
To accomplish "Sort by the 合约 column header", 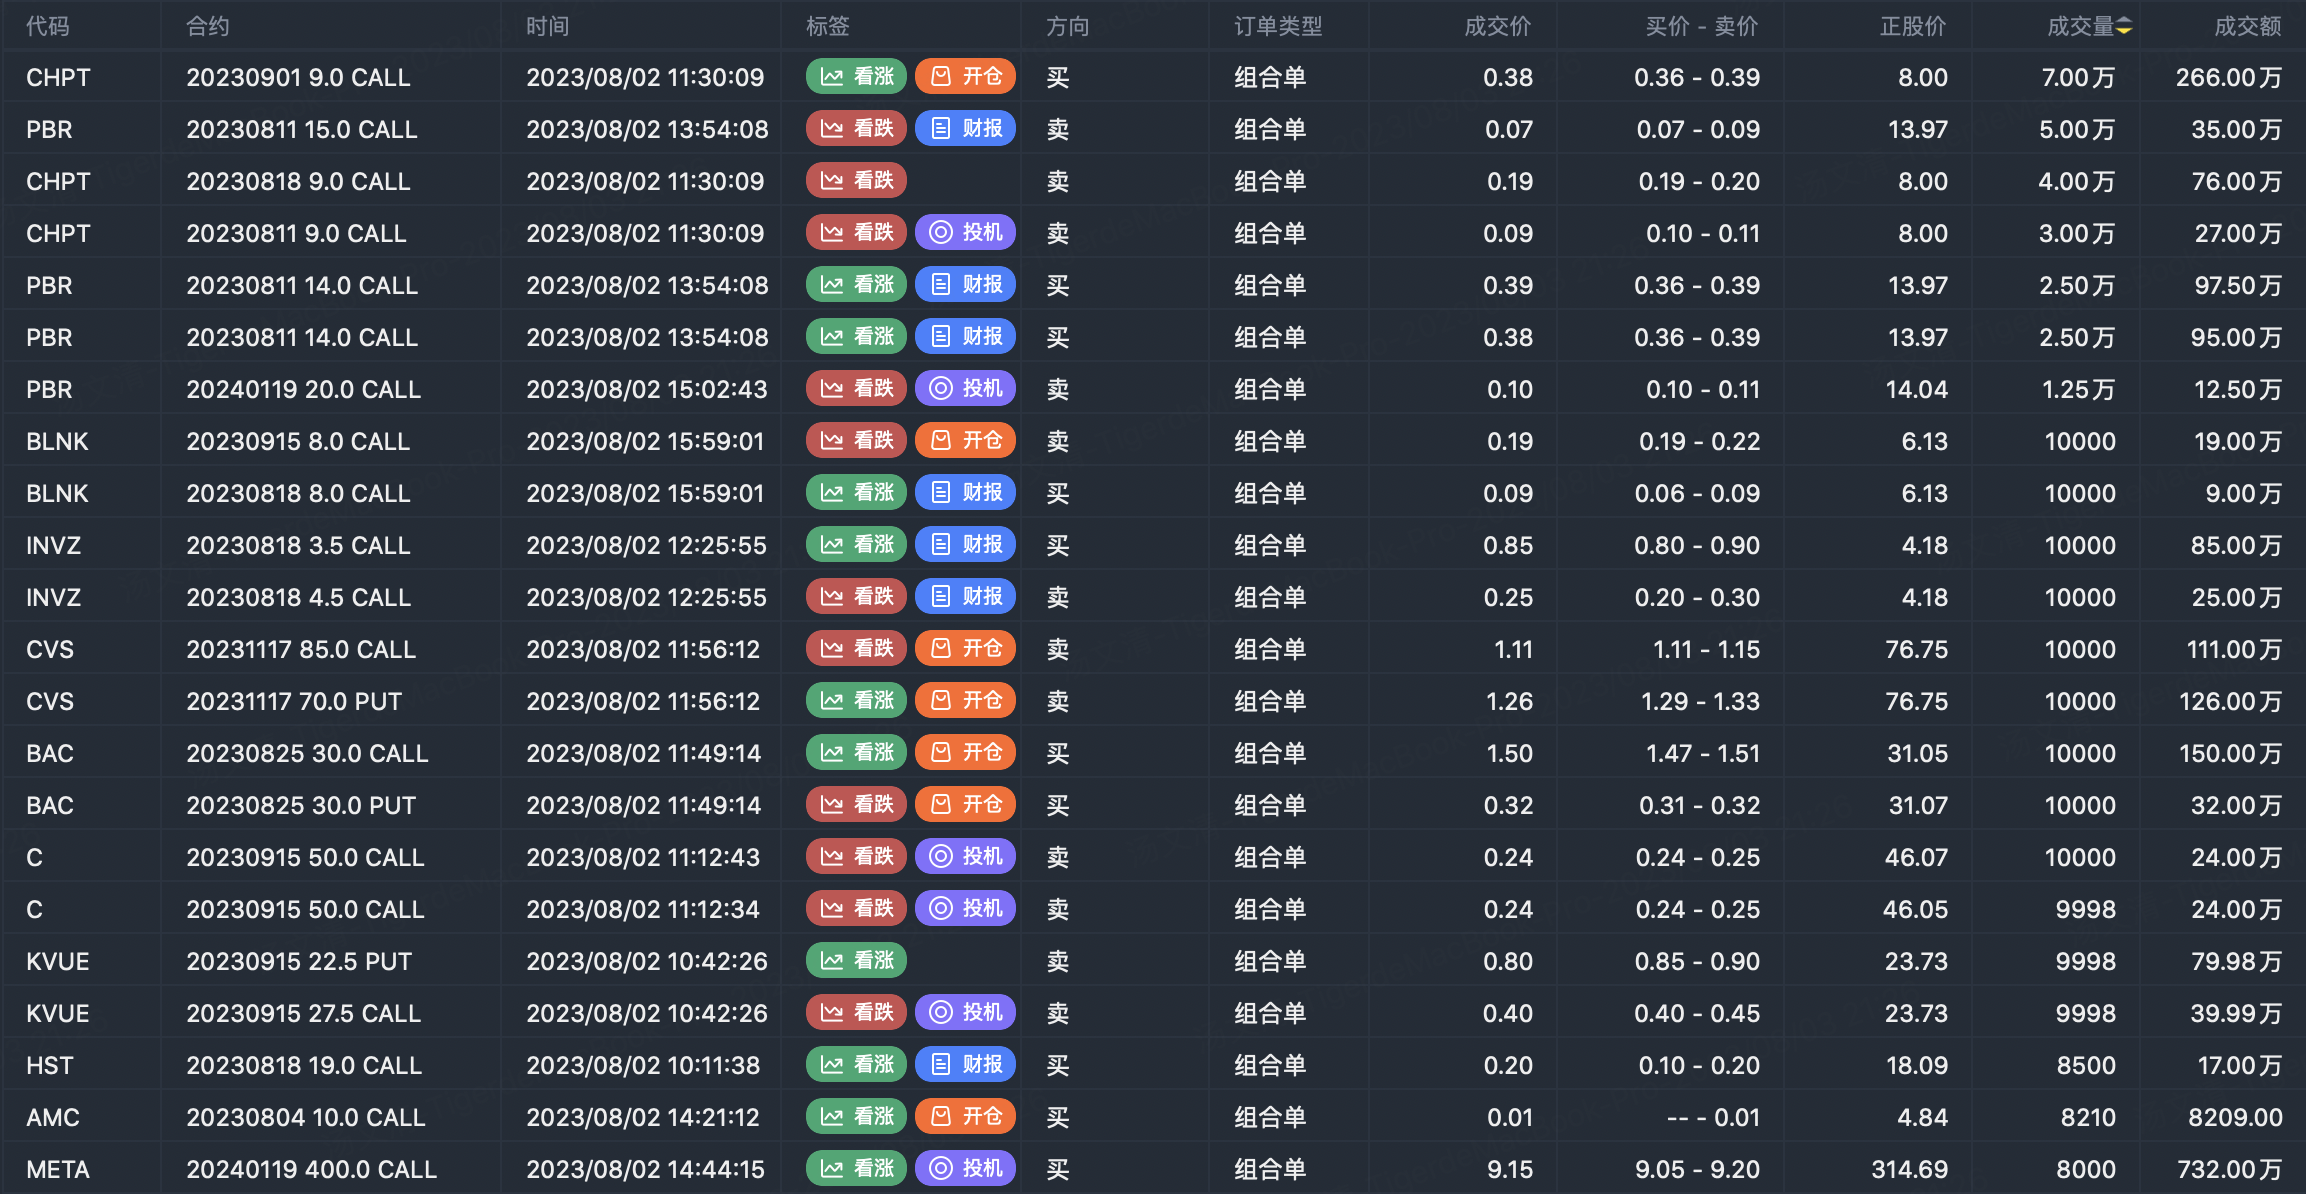I will 208,27.
